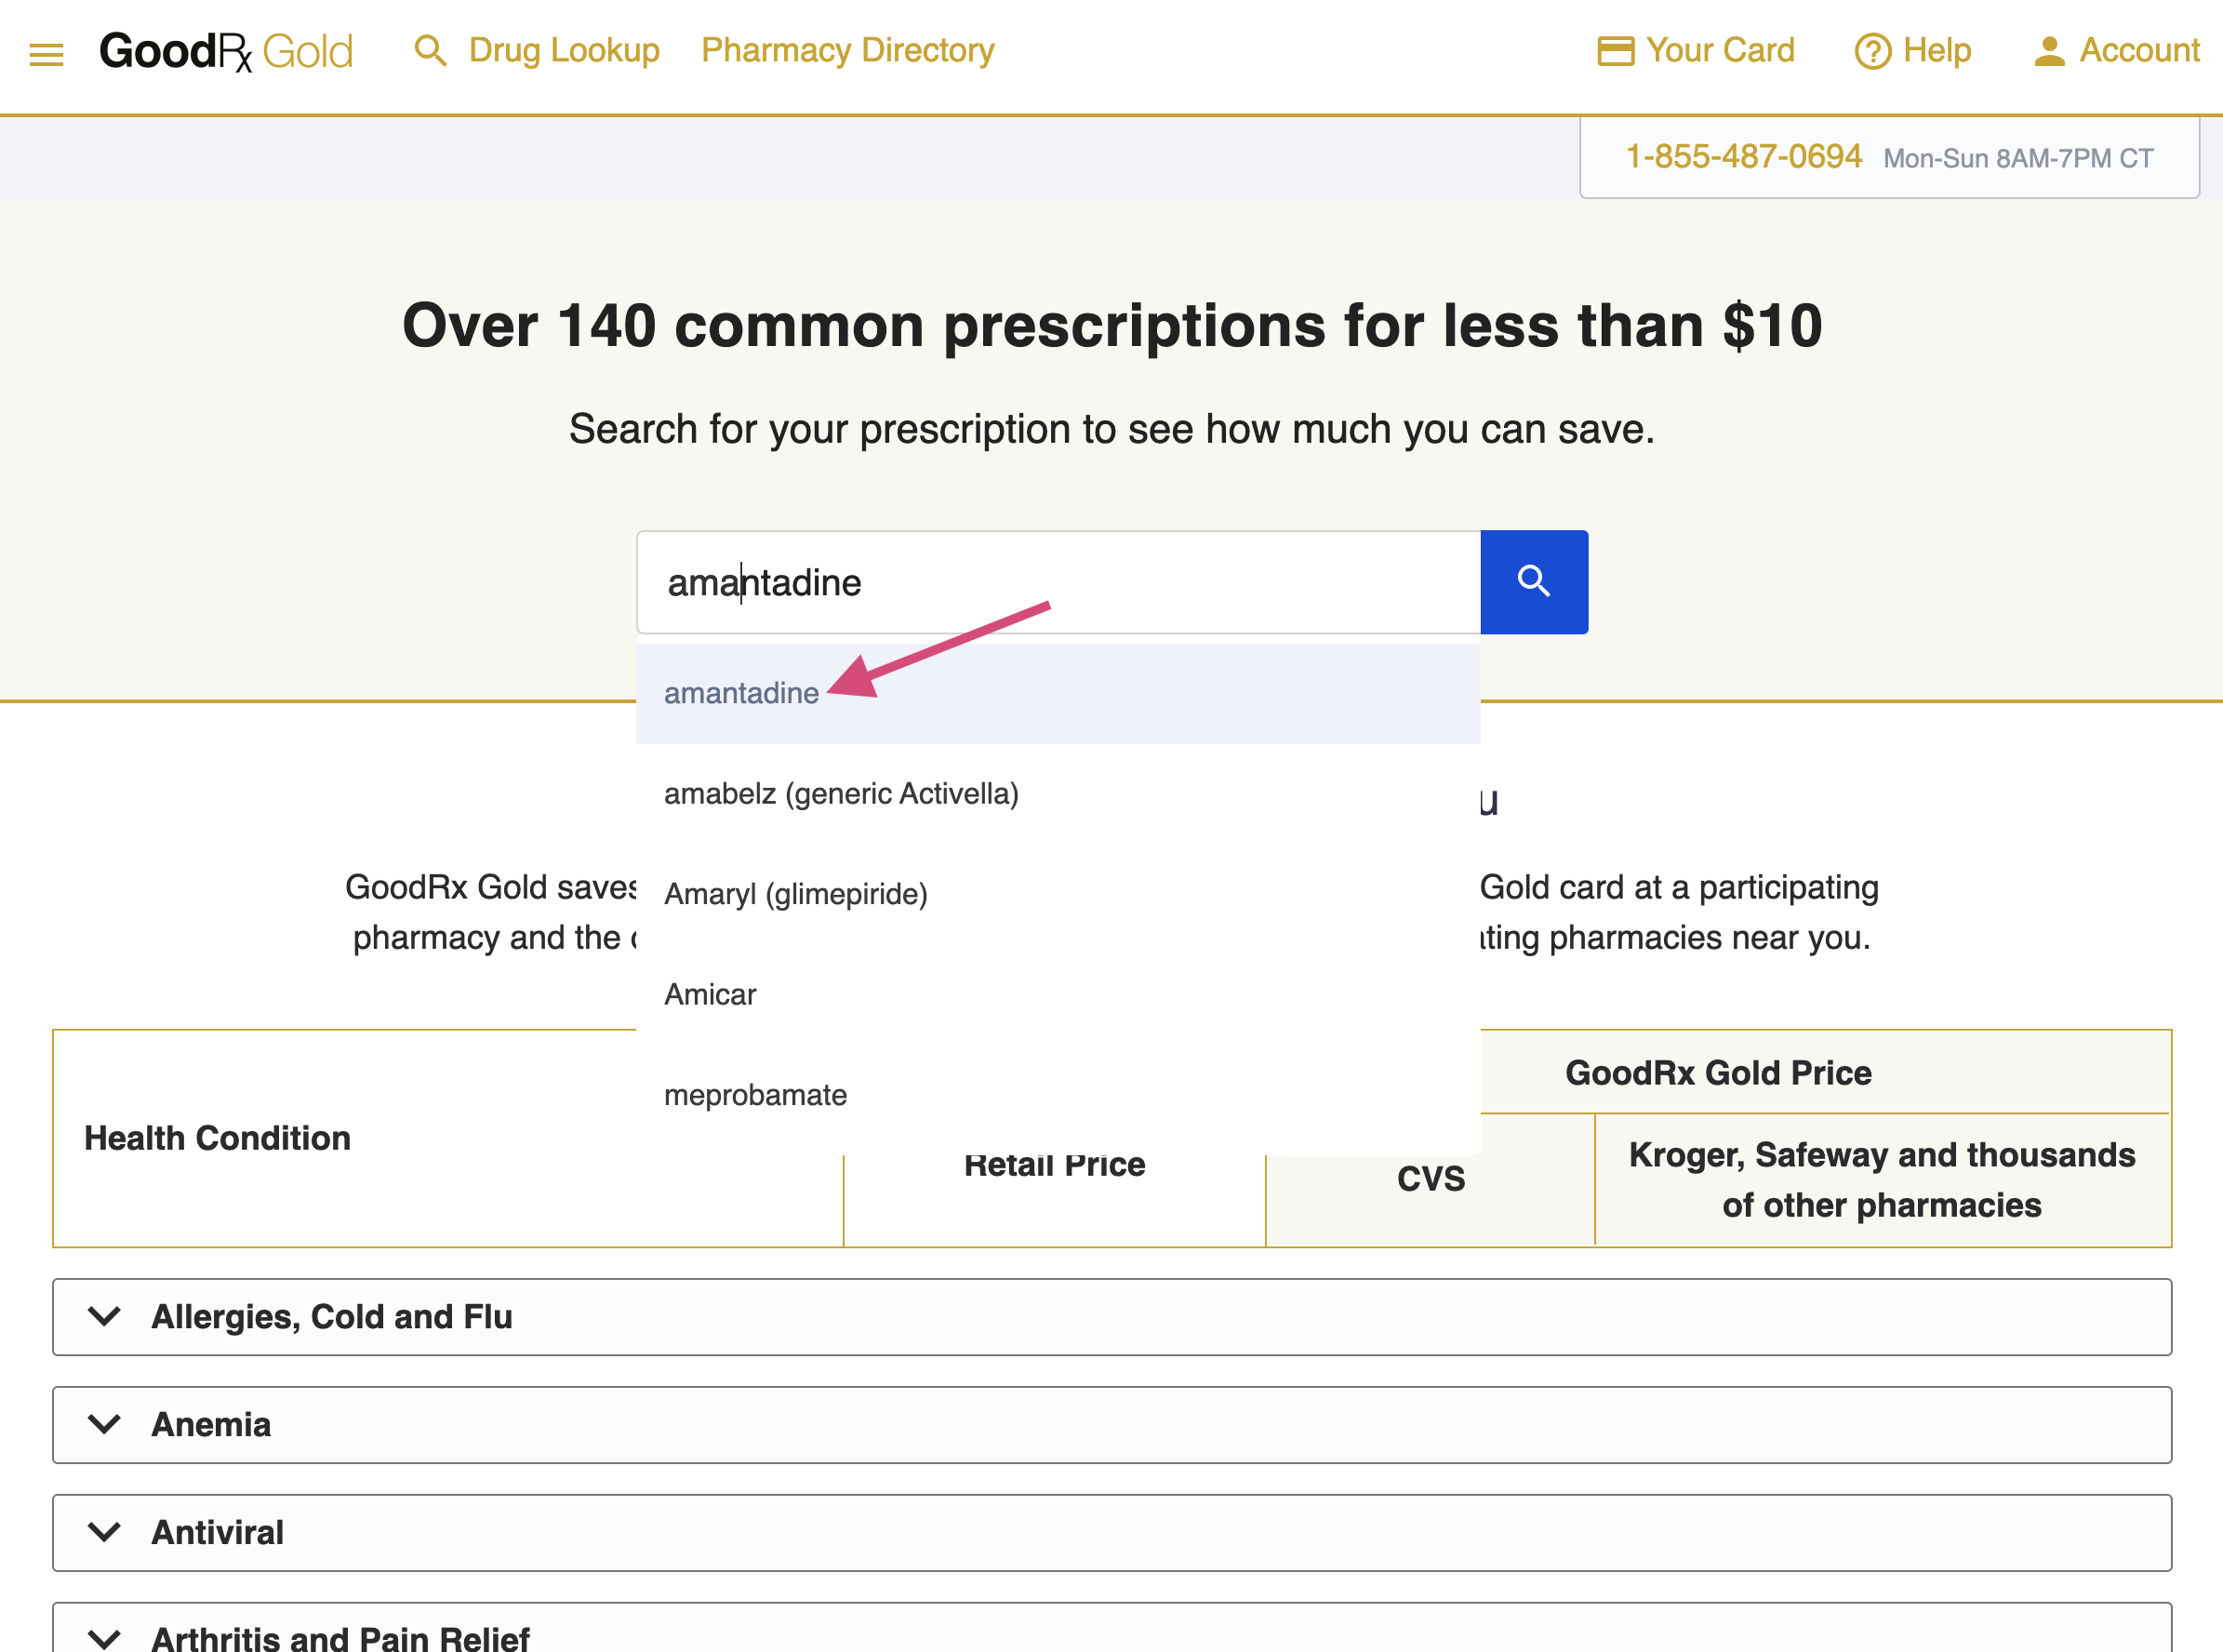Open the hamburger menu icon

click(46, 54)
